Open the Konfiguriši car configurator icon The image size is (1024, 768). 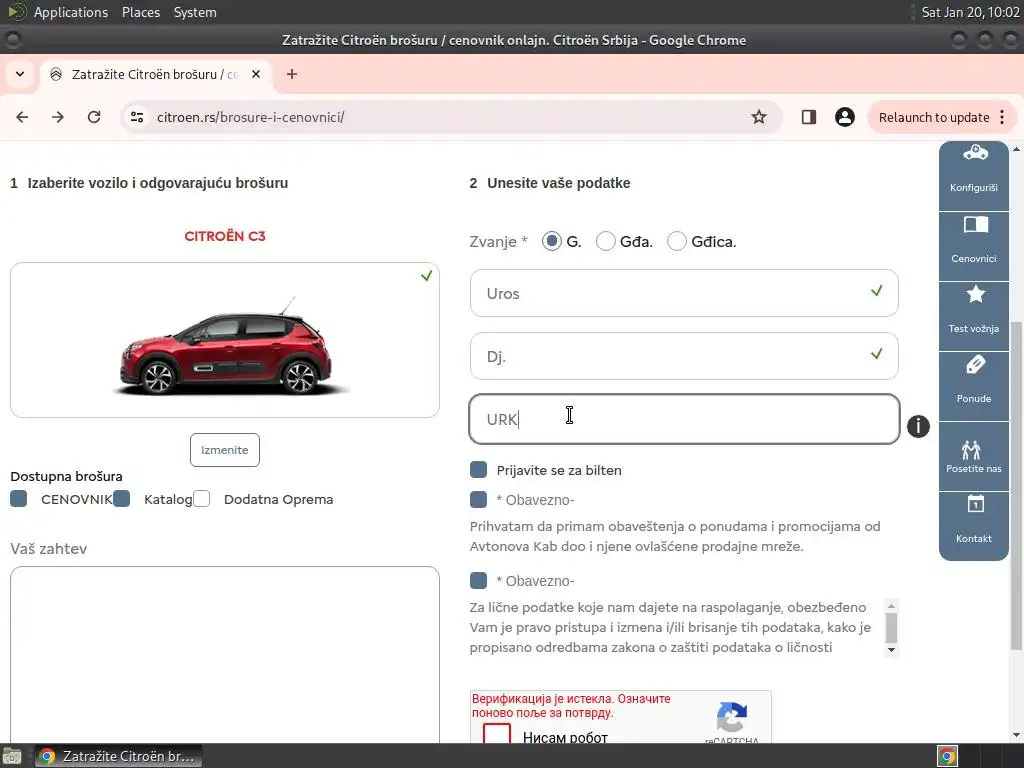[974, 153]
